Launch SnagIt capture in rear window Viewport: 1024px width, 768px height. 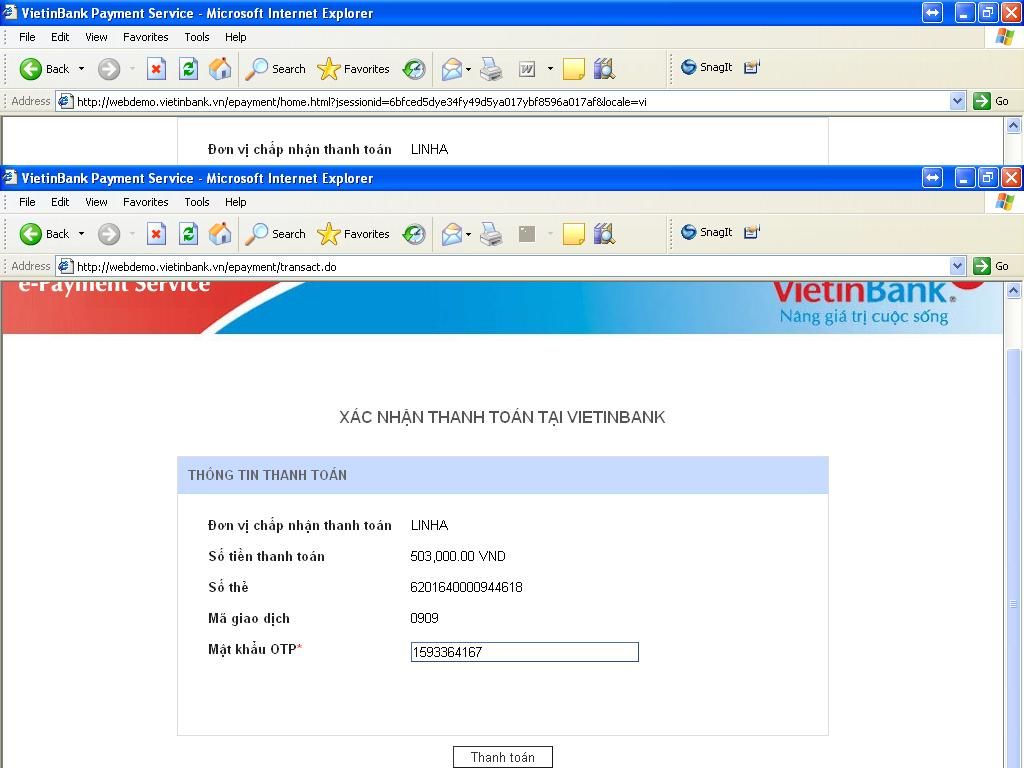(707, 67)
